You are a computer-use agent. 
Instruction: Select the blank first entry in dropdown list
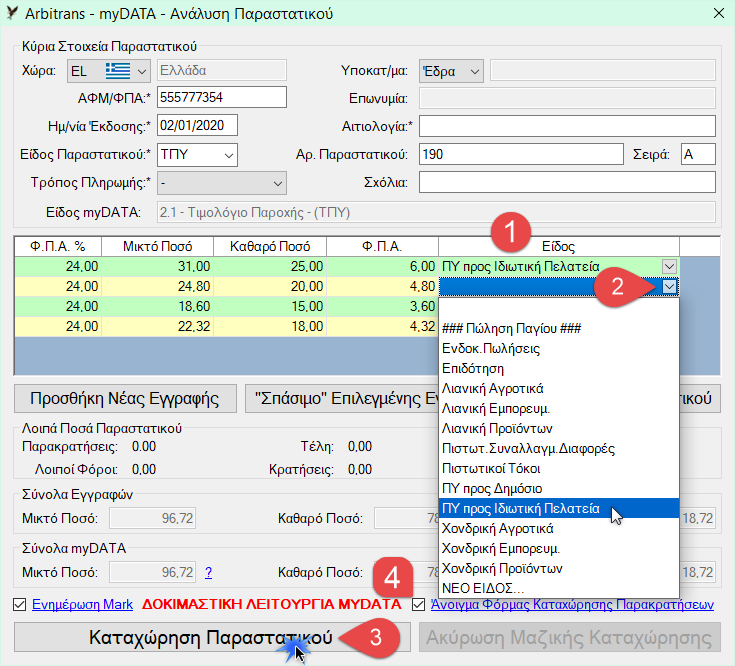click(559, 308)
